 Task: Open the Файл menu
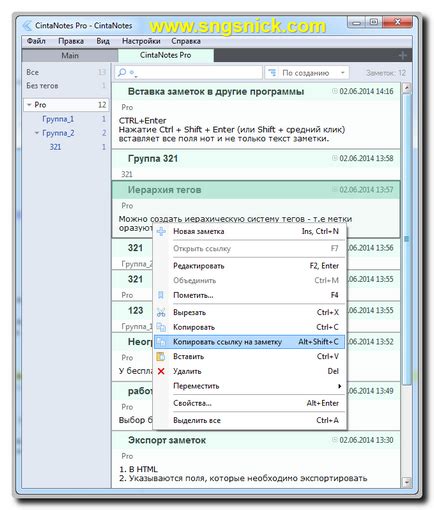36,41
